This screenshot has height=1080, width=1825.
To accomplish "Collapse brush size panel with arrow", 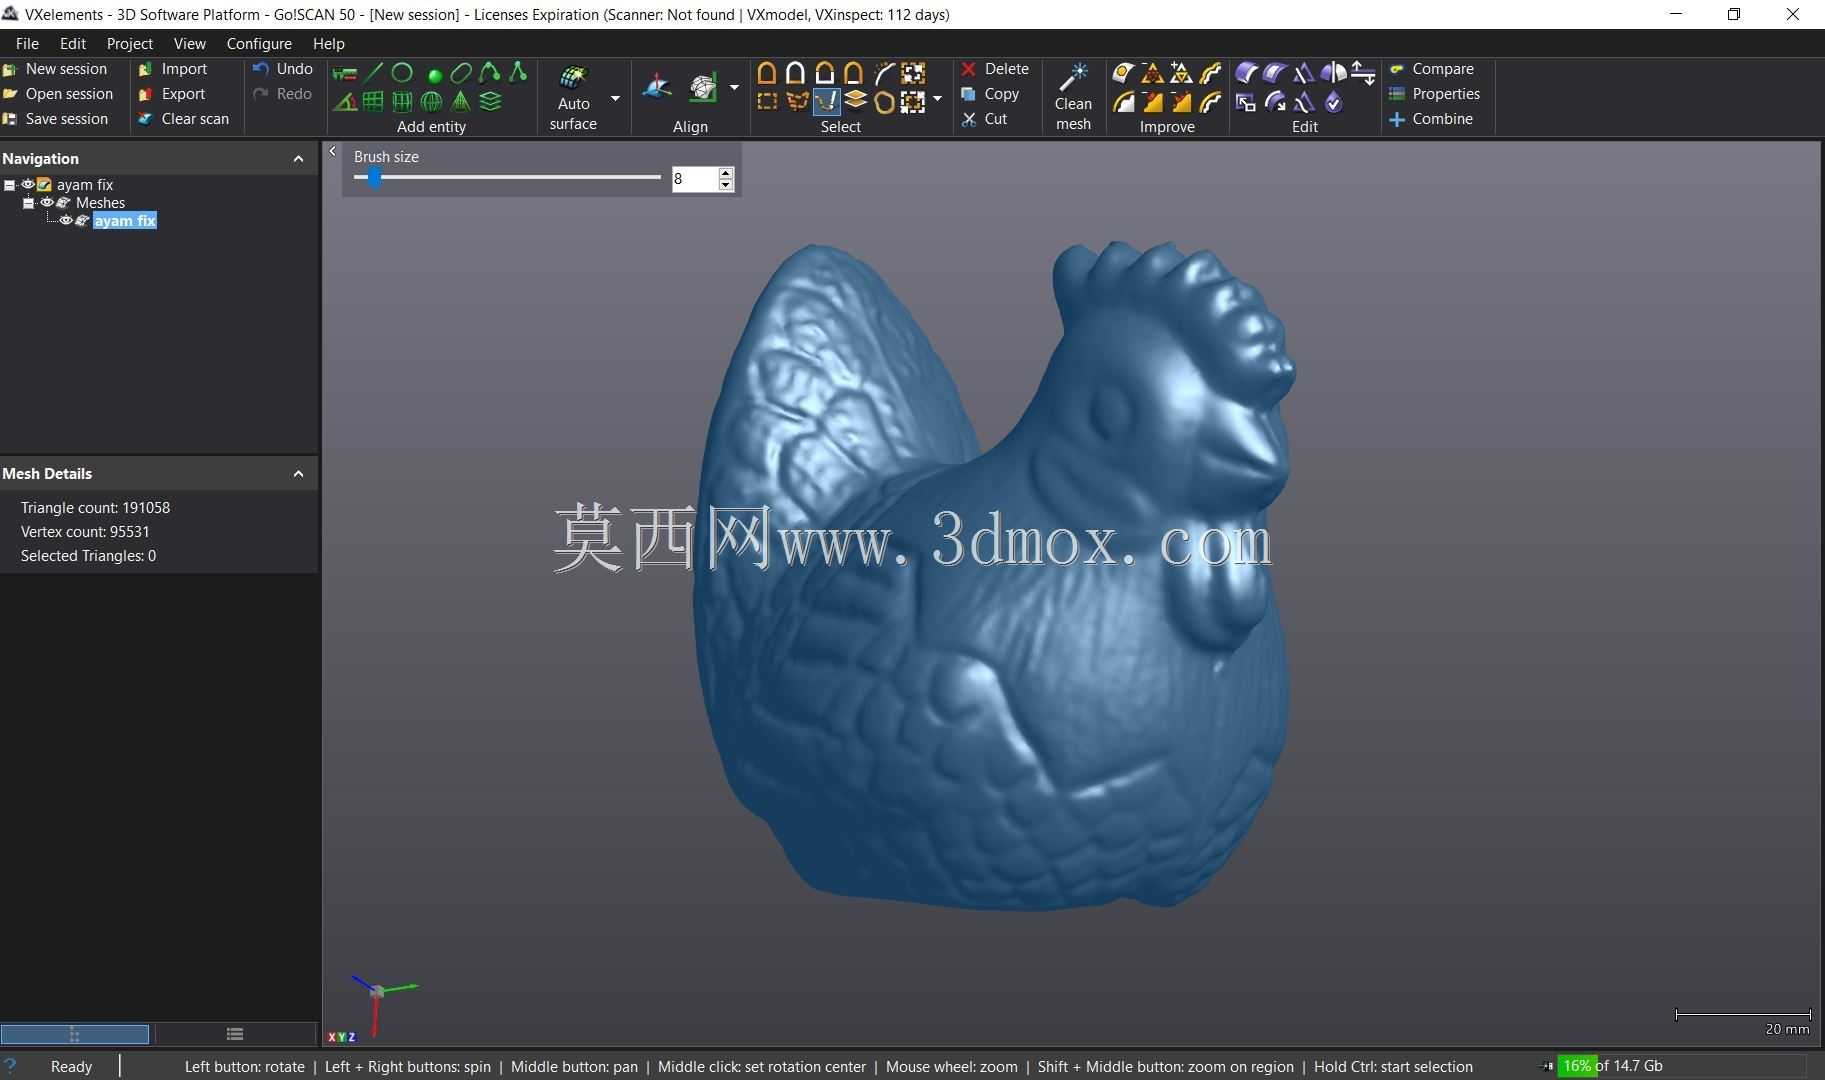I will [333, 152].
